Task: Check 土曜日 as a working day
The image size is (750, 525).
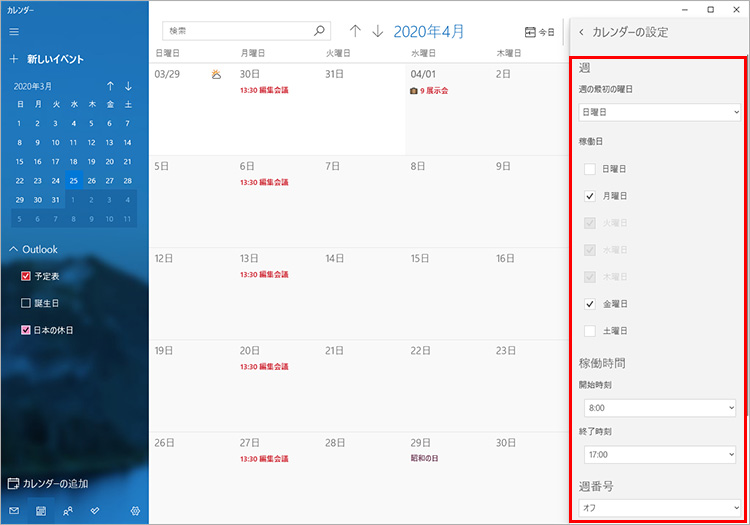Action: tap(590, 331)
